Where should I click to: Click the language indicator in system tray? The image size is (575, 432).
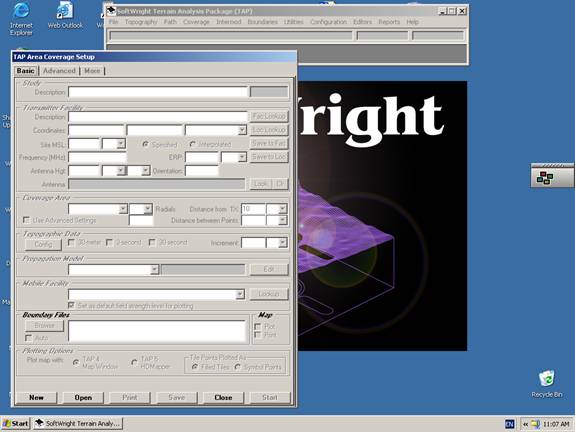[509, 424]
